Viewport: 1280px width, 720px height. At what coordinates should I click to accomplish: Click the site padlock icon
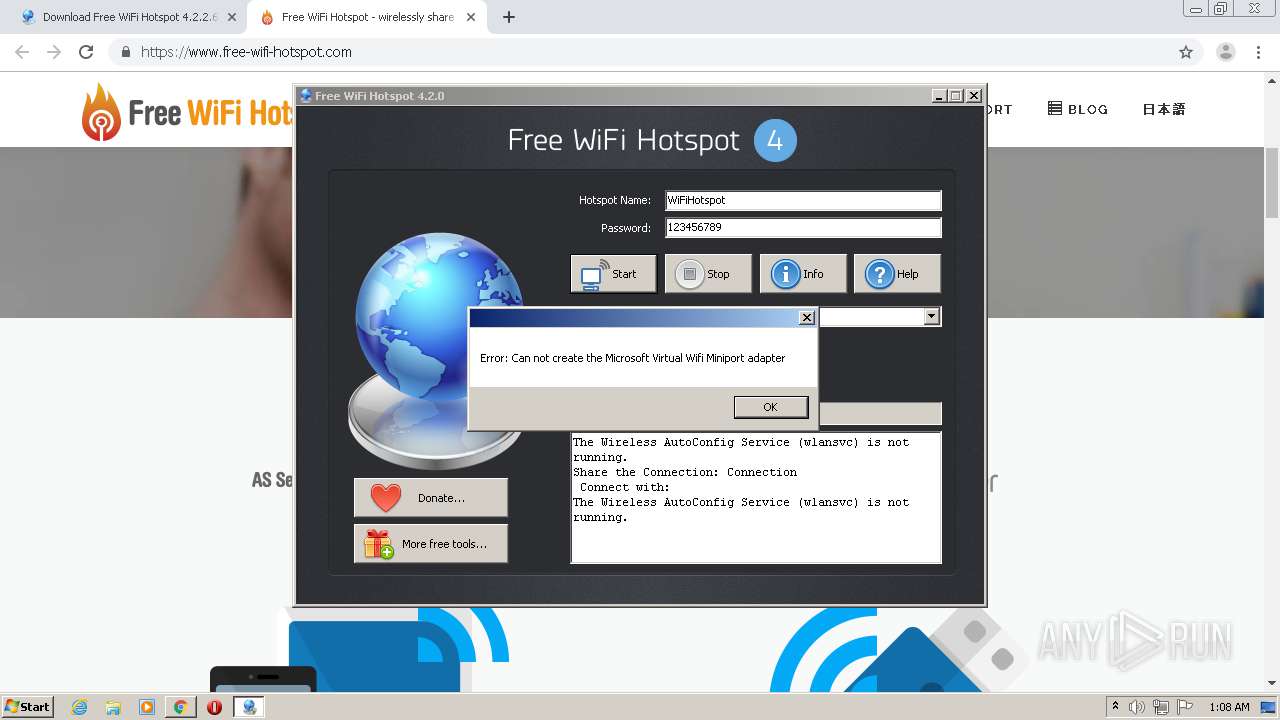[x=125, y=52]
